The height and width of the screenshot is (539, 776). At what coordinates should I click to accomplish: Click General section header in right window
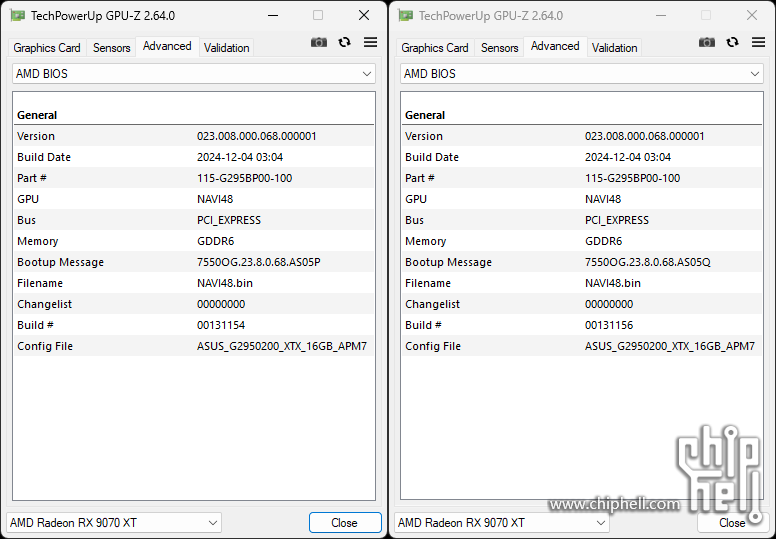coord(425,115)
